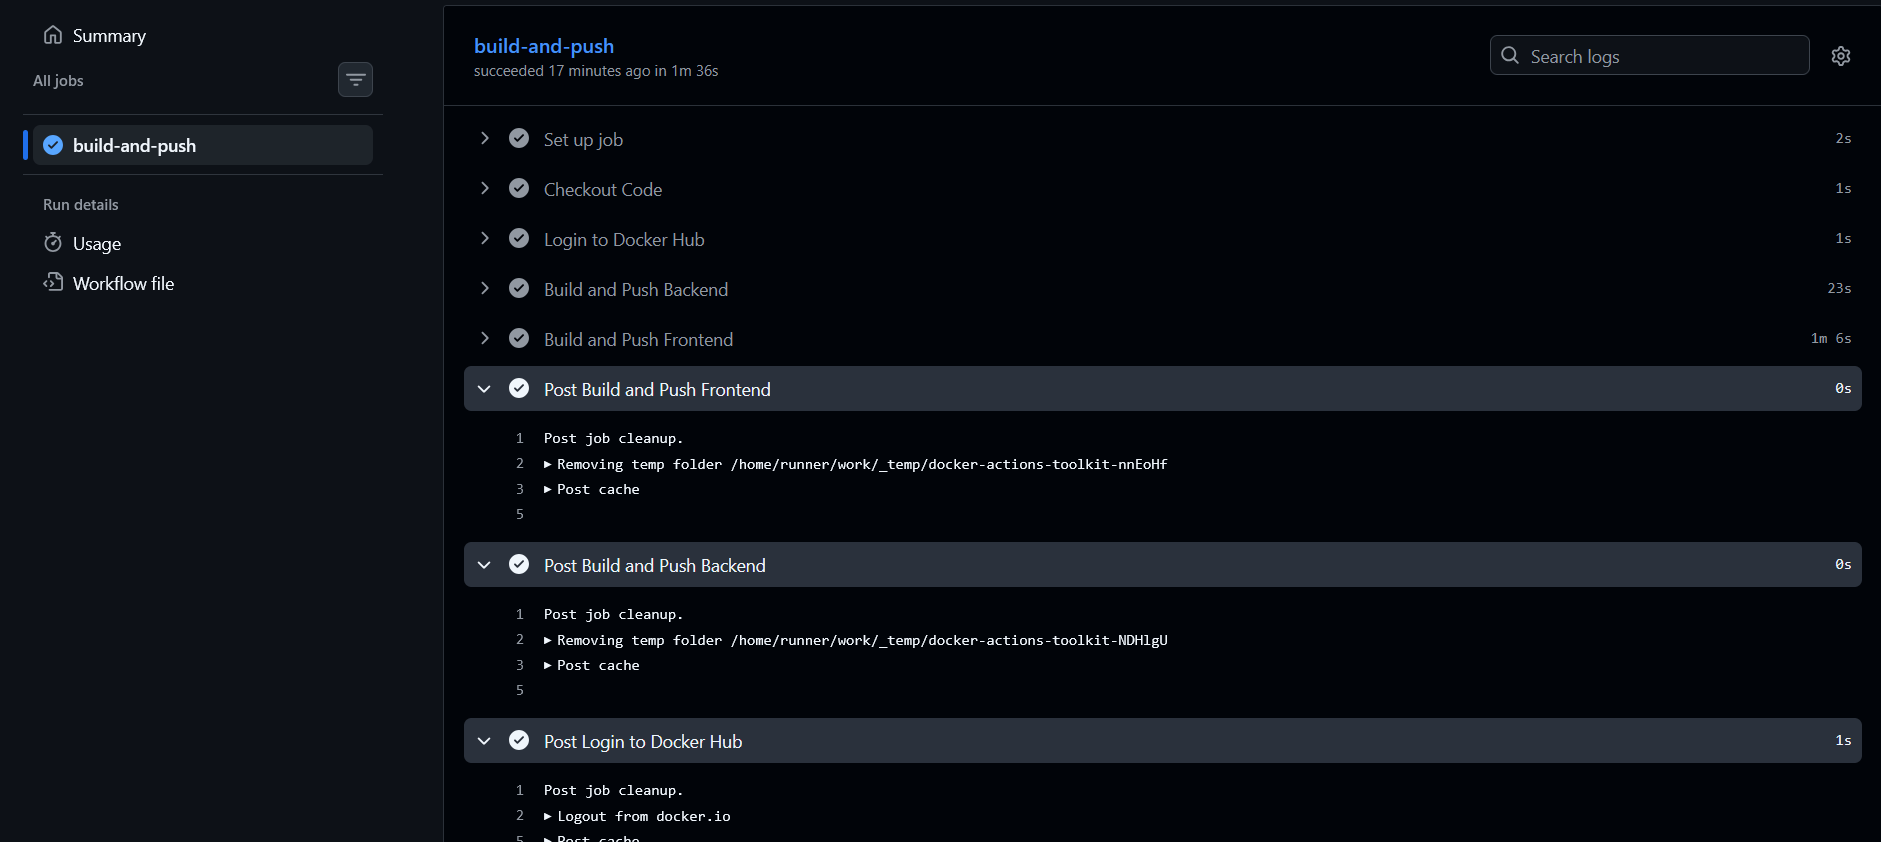
Task: Open the Workflow file page
Action: pos(122,283)
